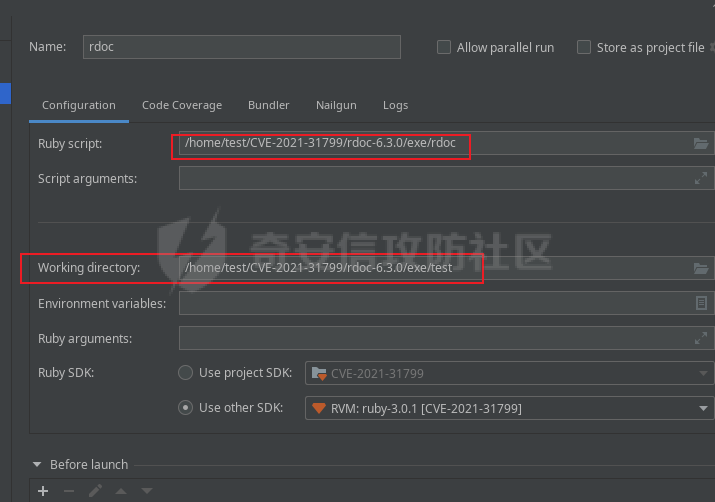This screenshot has height=502, width=715.
Task: Open Environment variables editor icon
Action: [701, 303]
